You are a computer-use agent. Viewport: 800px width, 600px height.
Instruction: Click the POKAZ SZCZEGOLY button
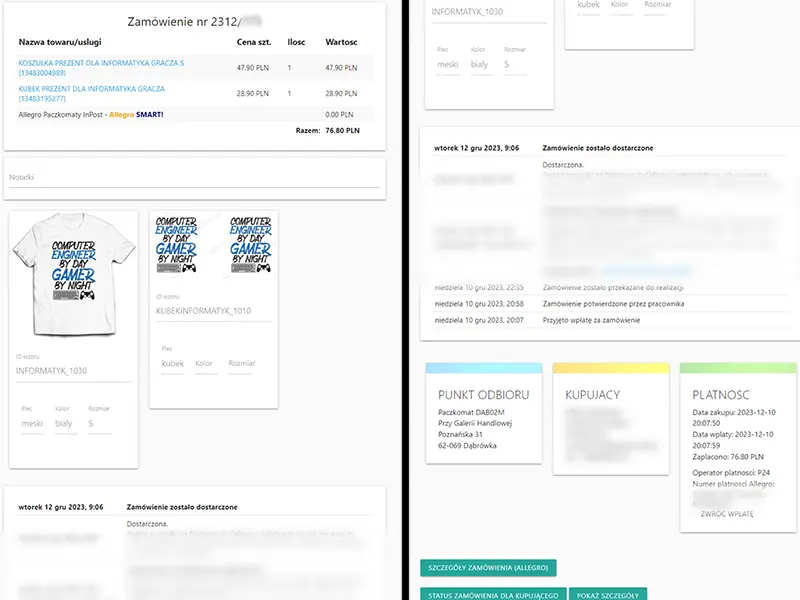(608, 594)
